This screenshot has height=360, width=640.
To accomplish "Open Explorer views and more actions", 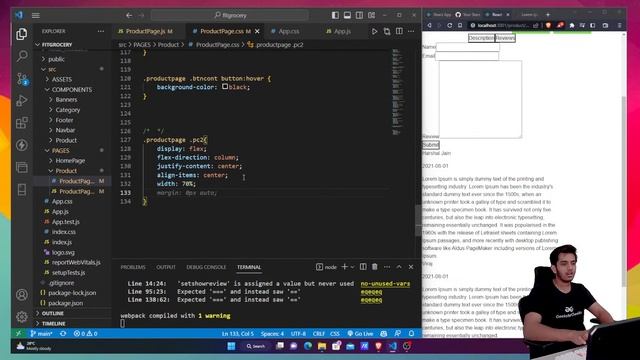I will (x=101, y=31).
